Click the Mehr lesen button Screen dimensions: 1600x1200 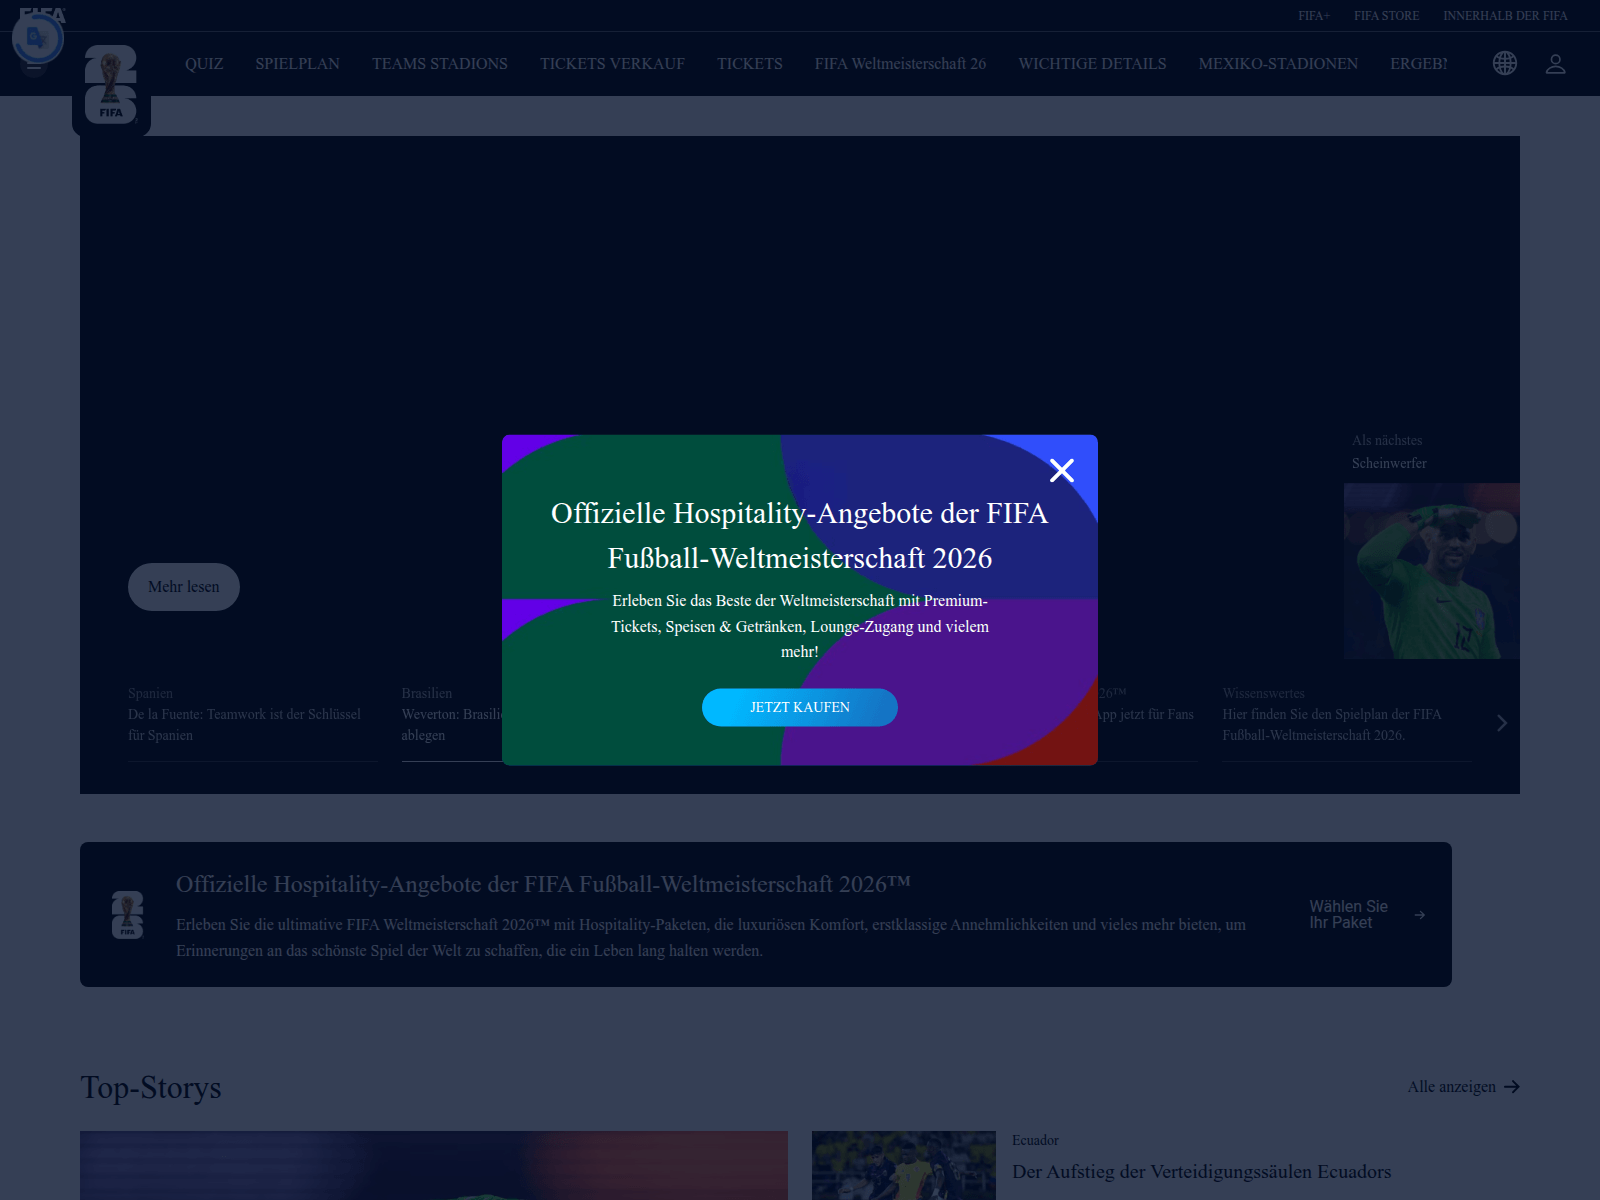pos(184,587)
